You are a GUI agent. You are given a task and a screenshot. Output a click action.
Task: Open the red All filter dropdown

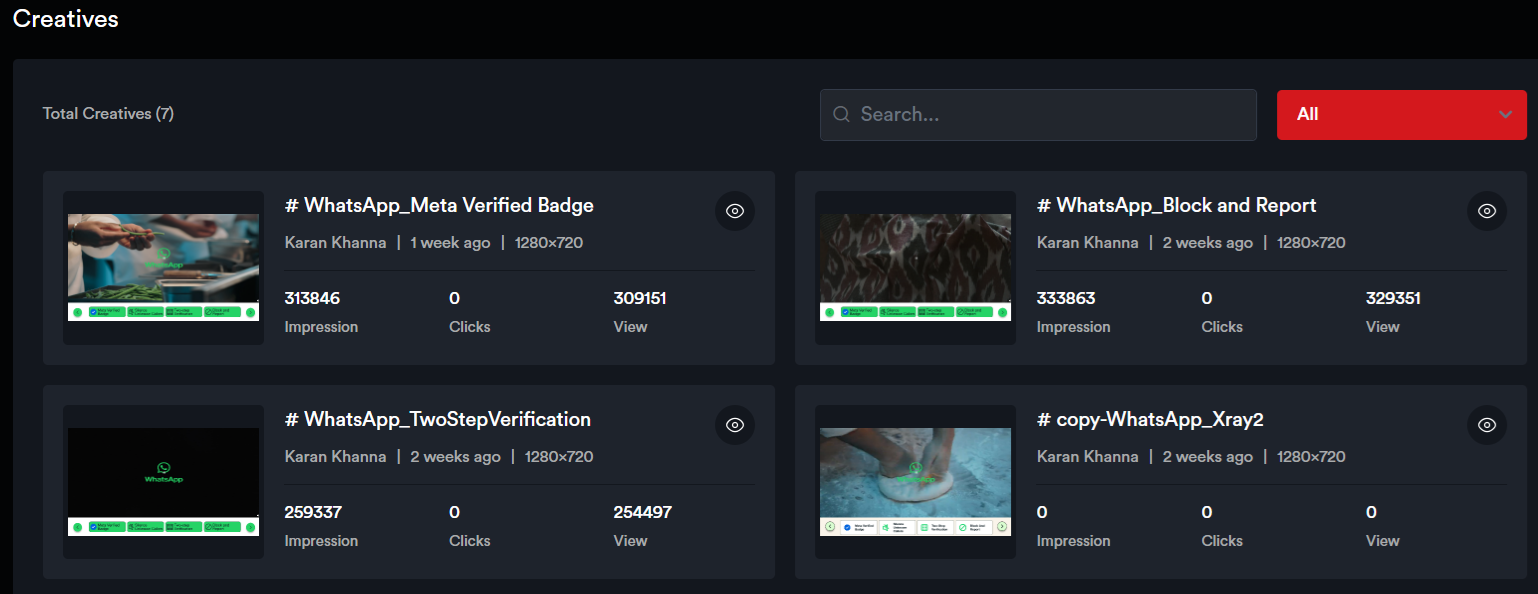click(1400, 115)
